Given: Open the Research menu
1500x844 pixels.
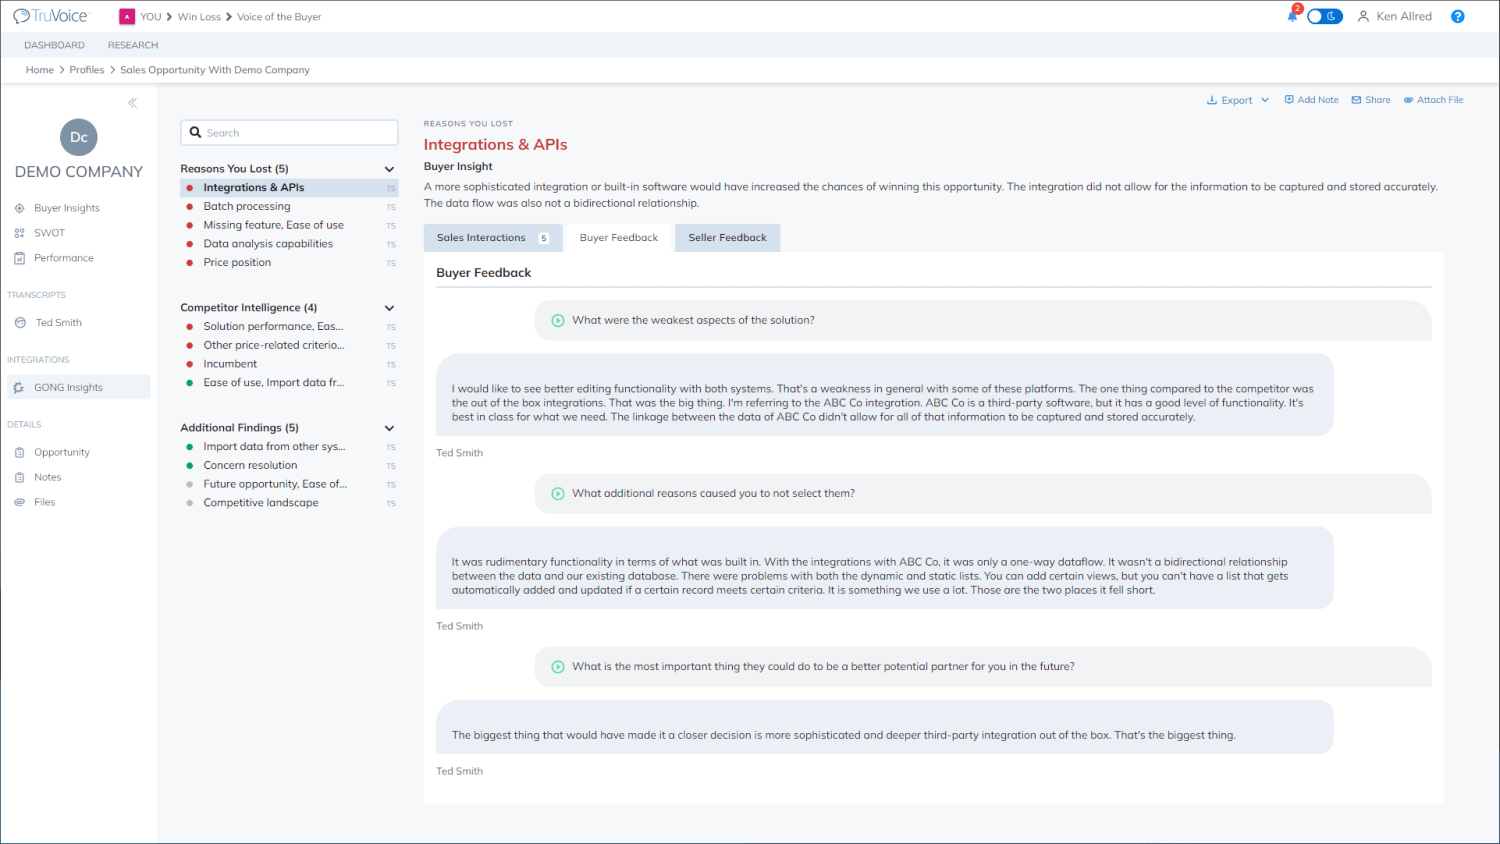Looking at the screenshot, I should coord(133,45).
